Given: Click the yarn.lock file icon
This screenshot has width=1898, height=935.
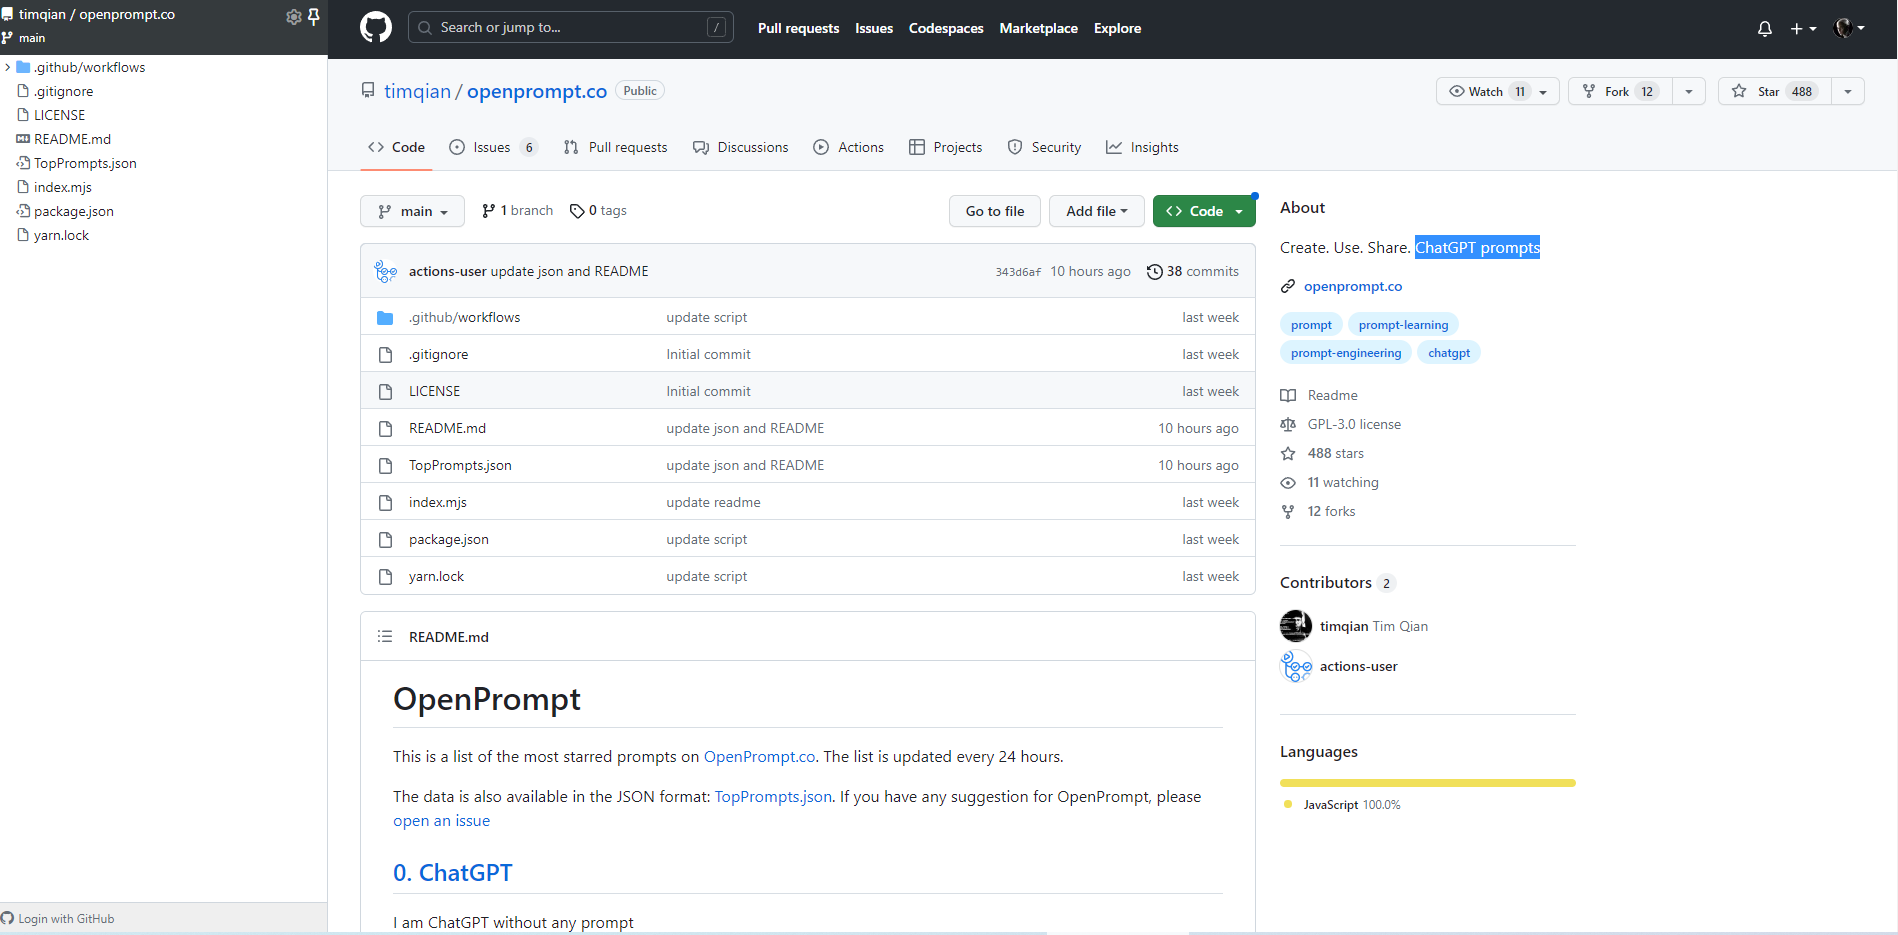Looking at the screenshot, I should 385,576.
